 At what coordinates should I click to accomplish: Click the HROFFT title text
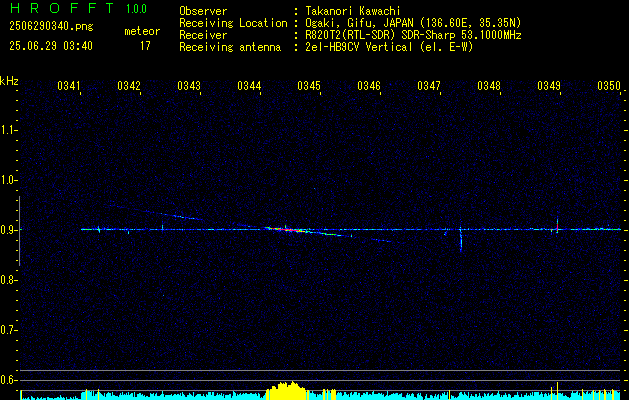click(x=63, y=8)
